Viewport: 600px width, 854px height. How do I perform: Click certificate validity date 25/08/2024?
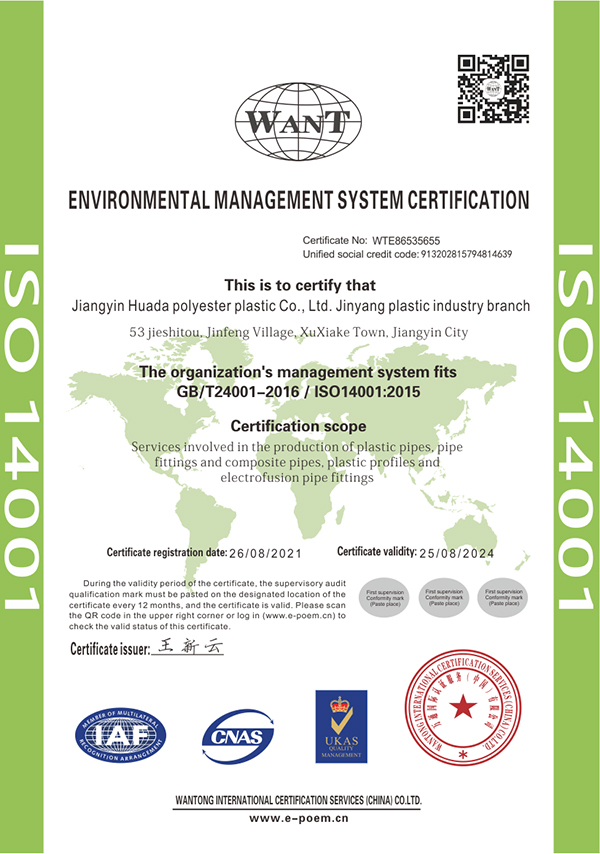click(x=457, y=553)
